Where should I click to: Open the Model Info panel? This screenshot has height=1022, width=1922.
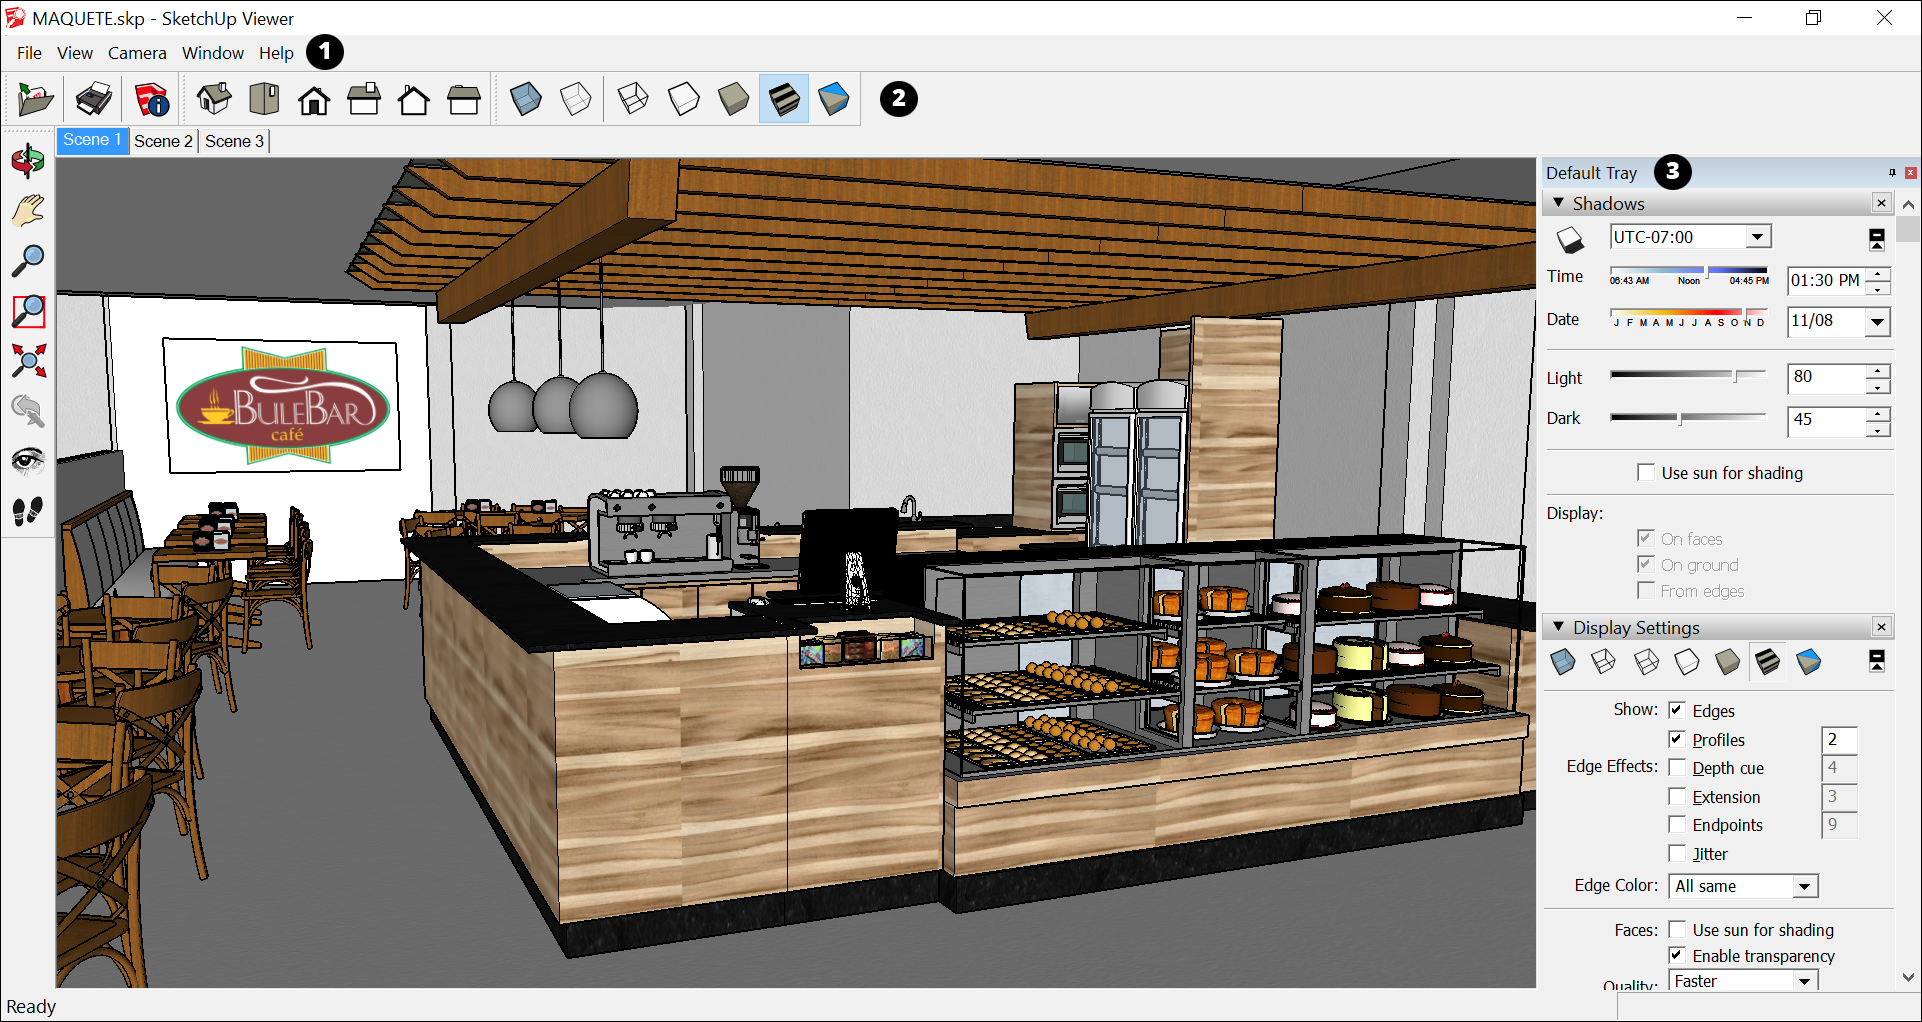152,99
